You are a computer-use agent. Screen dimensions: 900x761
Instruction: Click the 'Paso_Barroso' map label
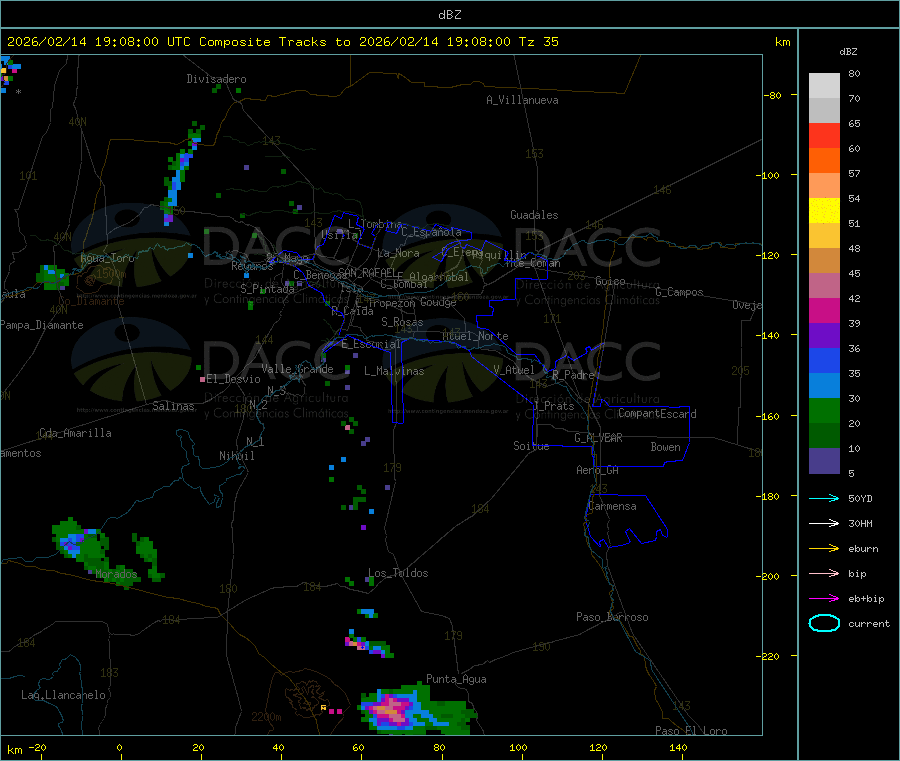click(612, 618)
